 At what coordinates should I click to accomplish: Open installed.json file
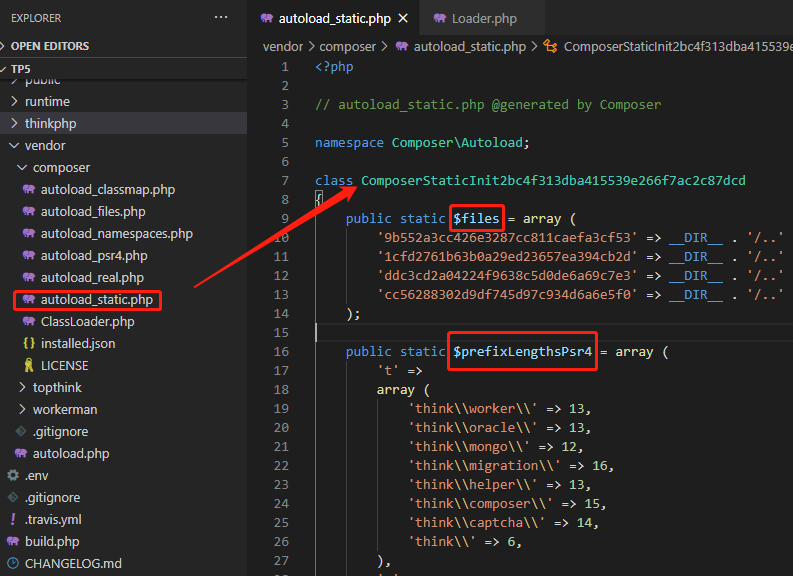coord(78,343)
